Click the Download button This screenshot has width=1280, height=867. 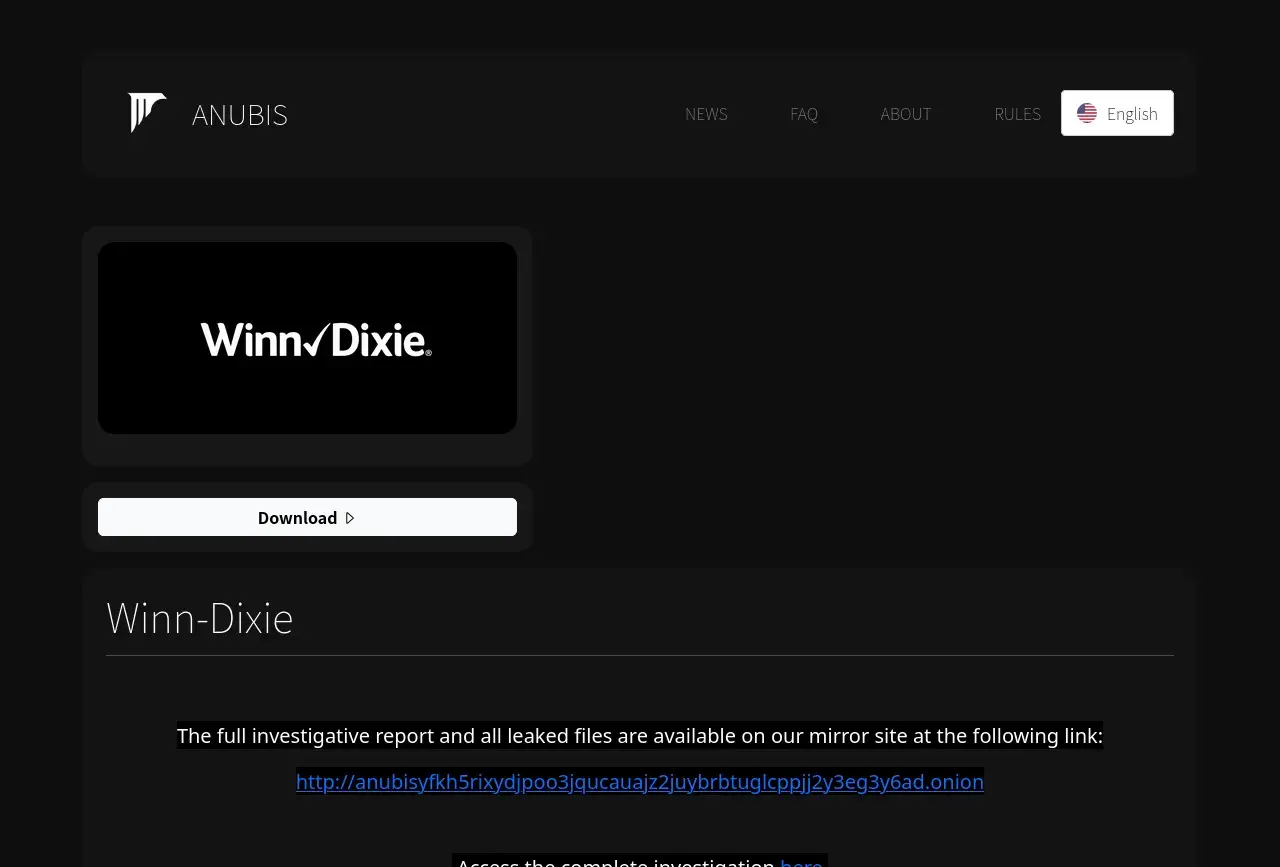click(307, 517)
